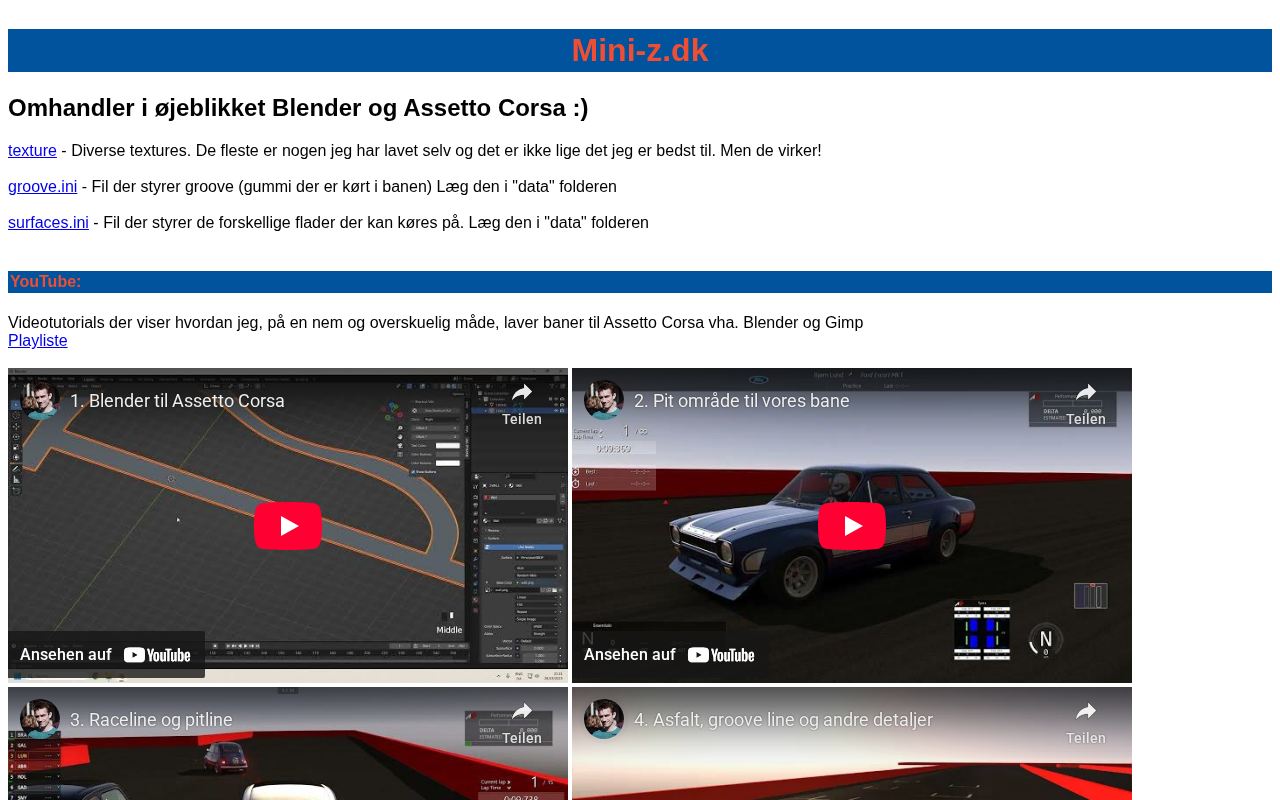Image resolution: width=1280 pixels, height=800 pixels.
Task: Open the surfaces.ini link
Action: [x=48, y=223]
